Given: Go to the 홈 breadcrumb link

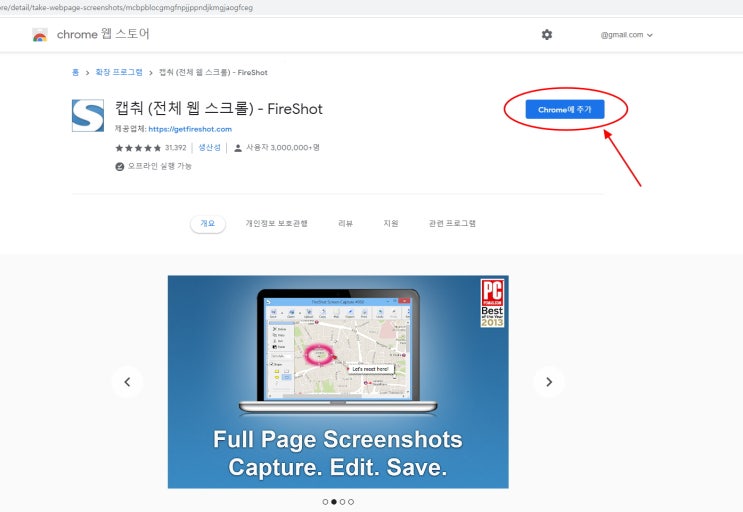Looking at the screenshot, I should pos(75,72).
